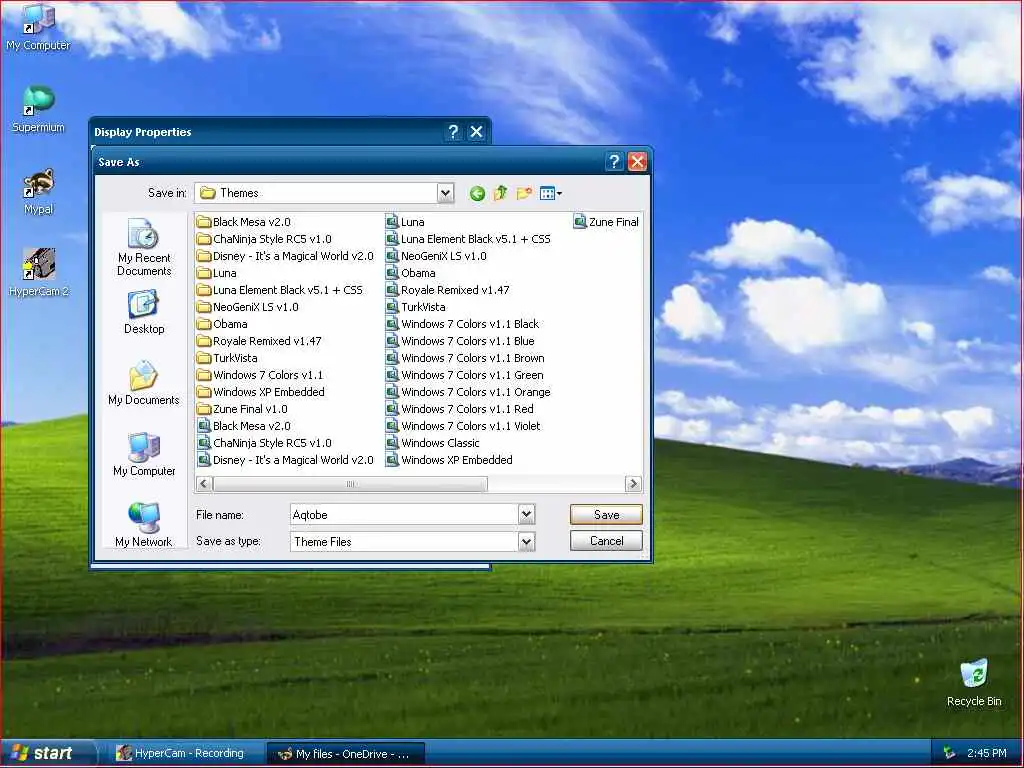Select the Obama theme file

coord(411,273)
